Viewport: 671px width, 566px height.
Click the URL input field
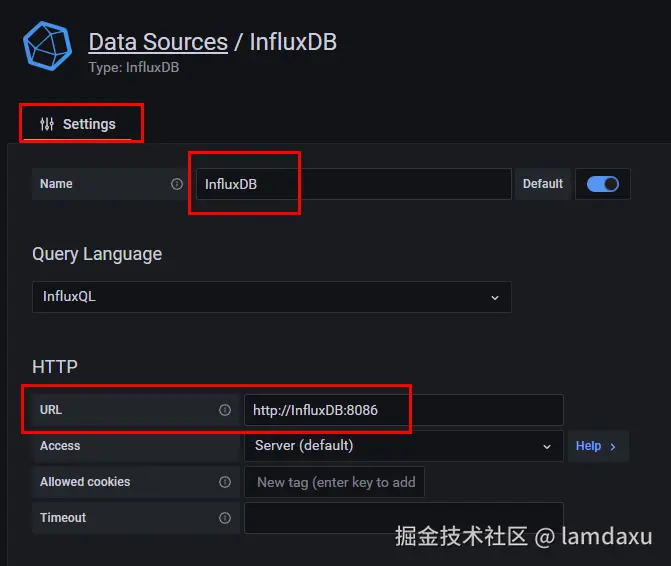pos(403,410)
